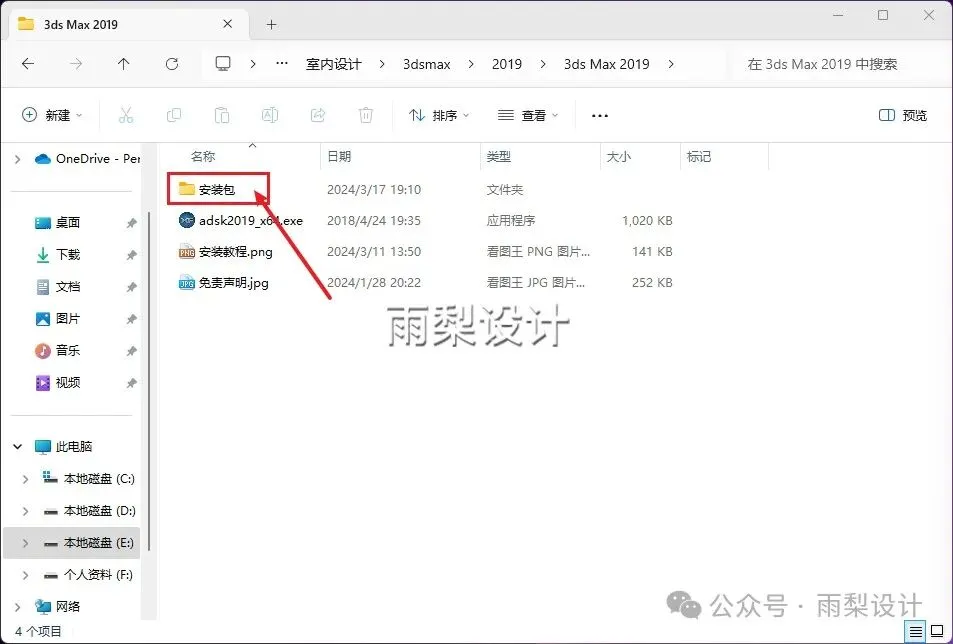Open the 排序 sort dropdown
The image size is (953, 644).
pyautogui.click(x=439, y=115)
